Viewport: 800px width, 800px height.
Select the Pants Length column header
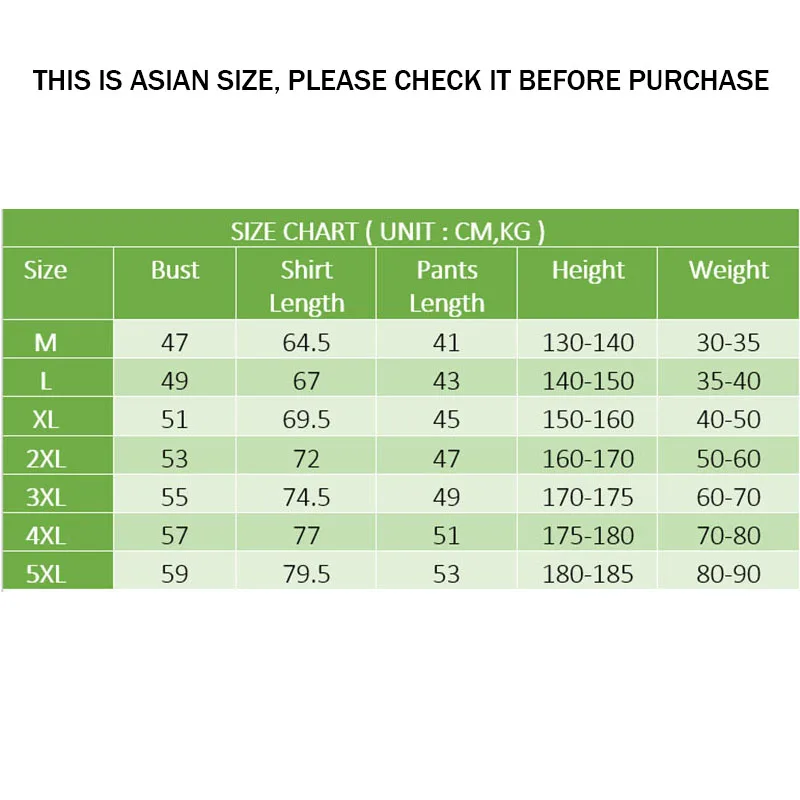click(x=446, y=286)
